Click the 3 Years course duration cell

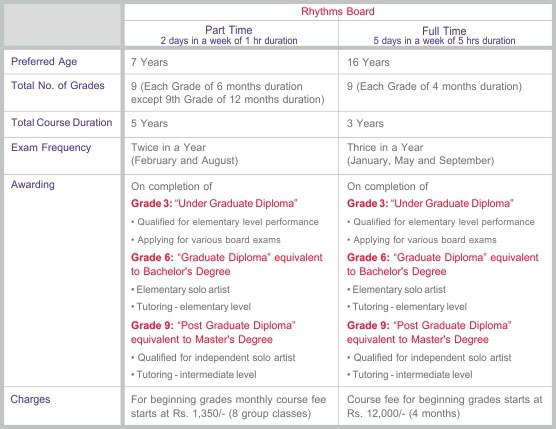pos(365,123)
